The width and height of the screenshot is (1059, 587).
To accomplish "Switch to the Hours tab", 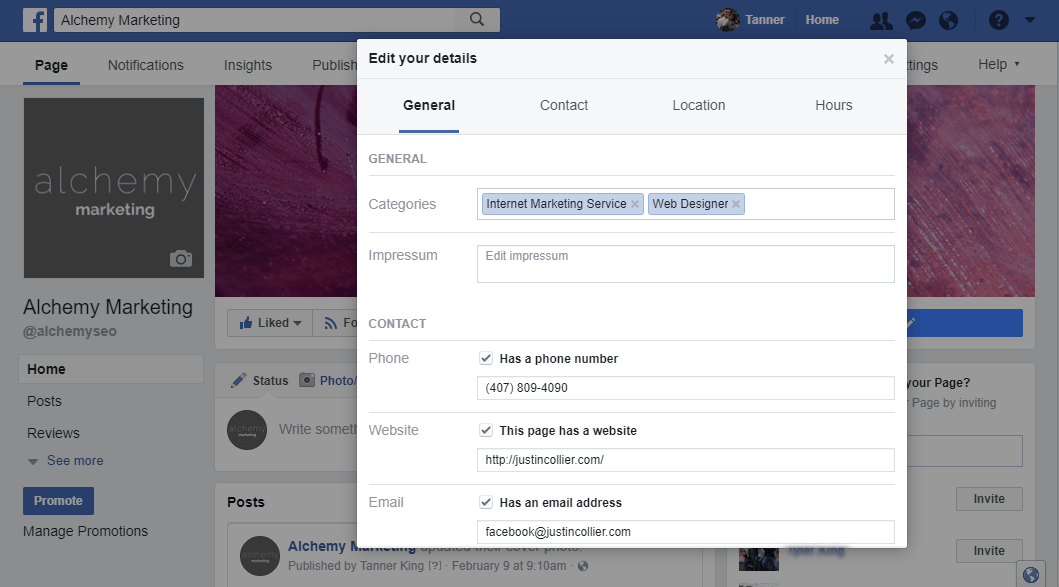I will pos(833,105).
